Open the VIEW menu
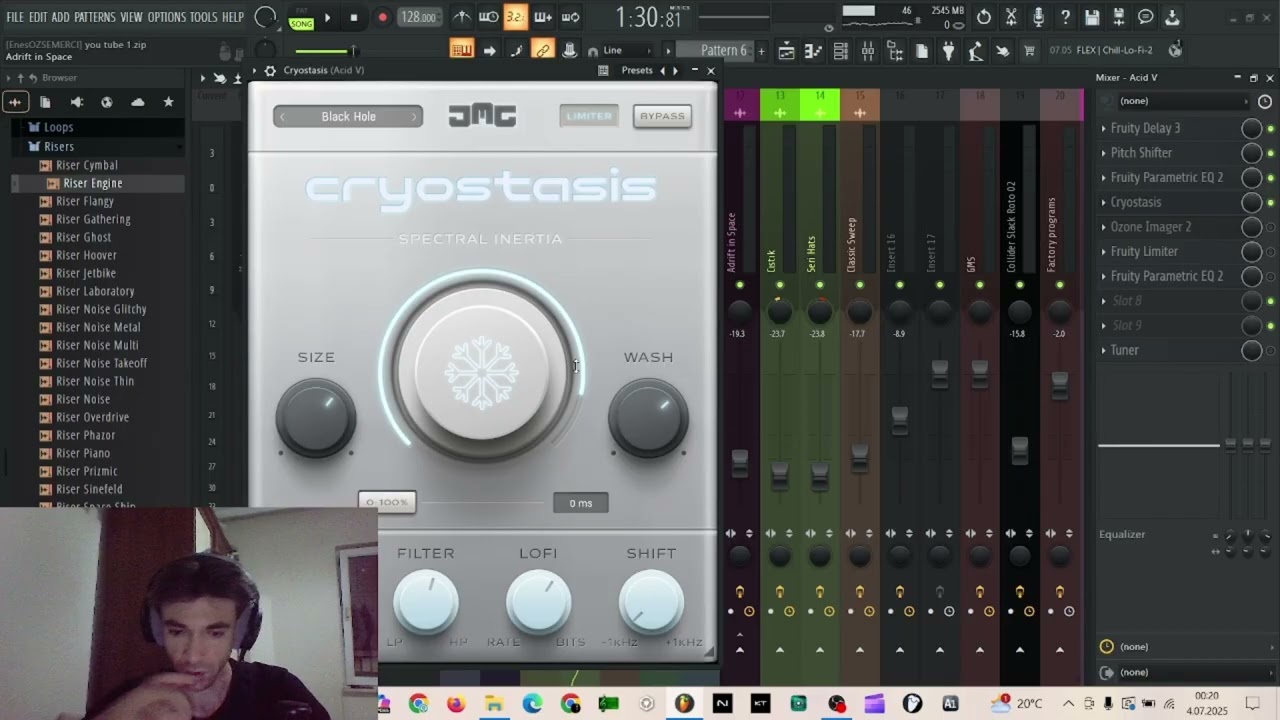This screenshot has height=720, width=1280. [x=132, y=17]
